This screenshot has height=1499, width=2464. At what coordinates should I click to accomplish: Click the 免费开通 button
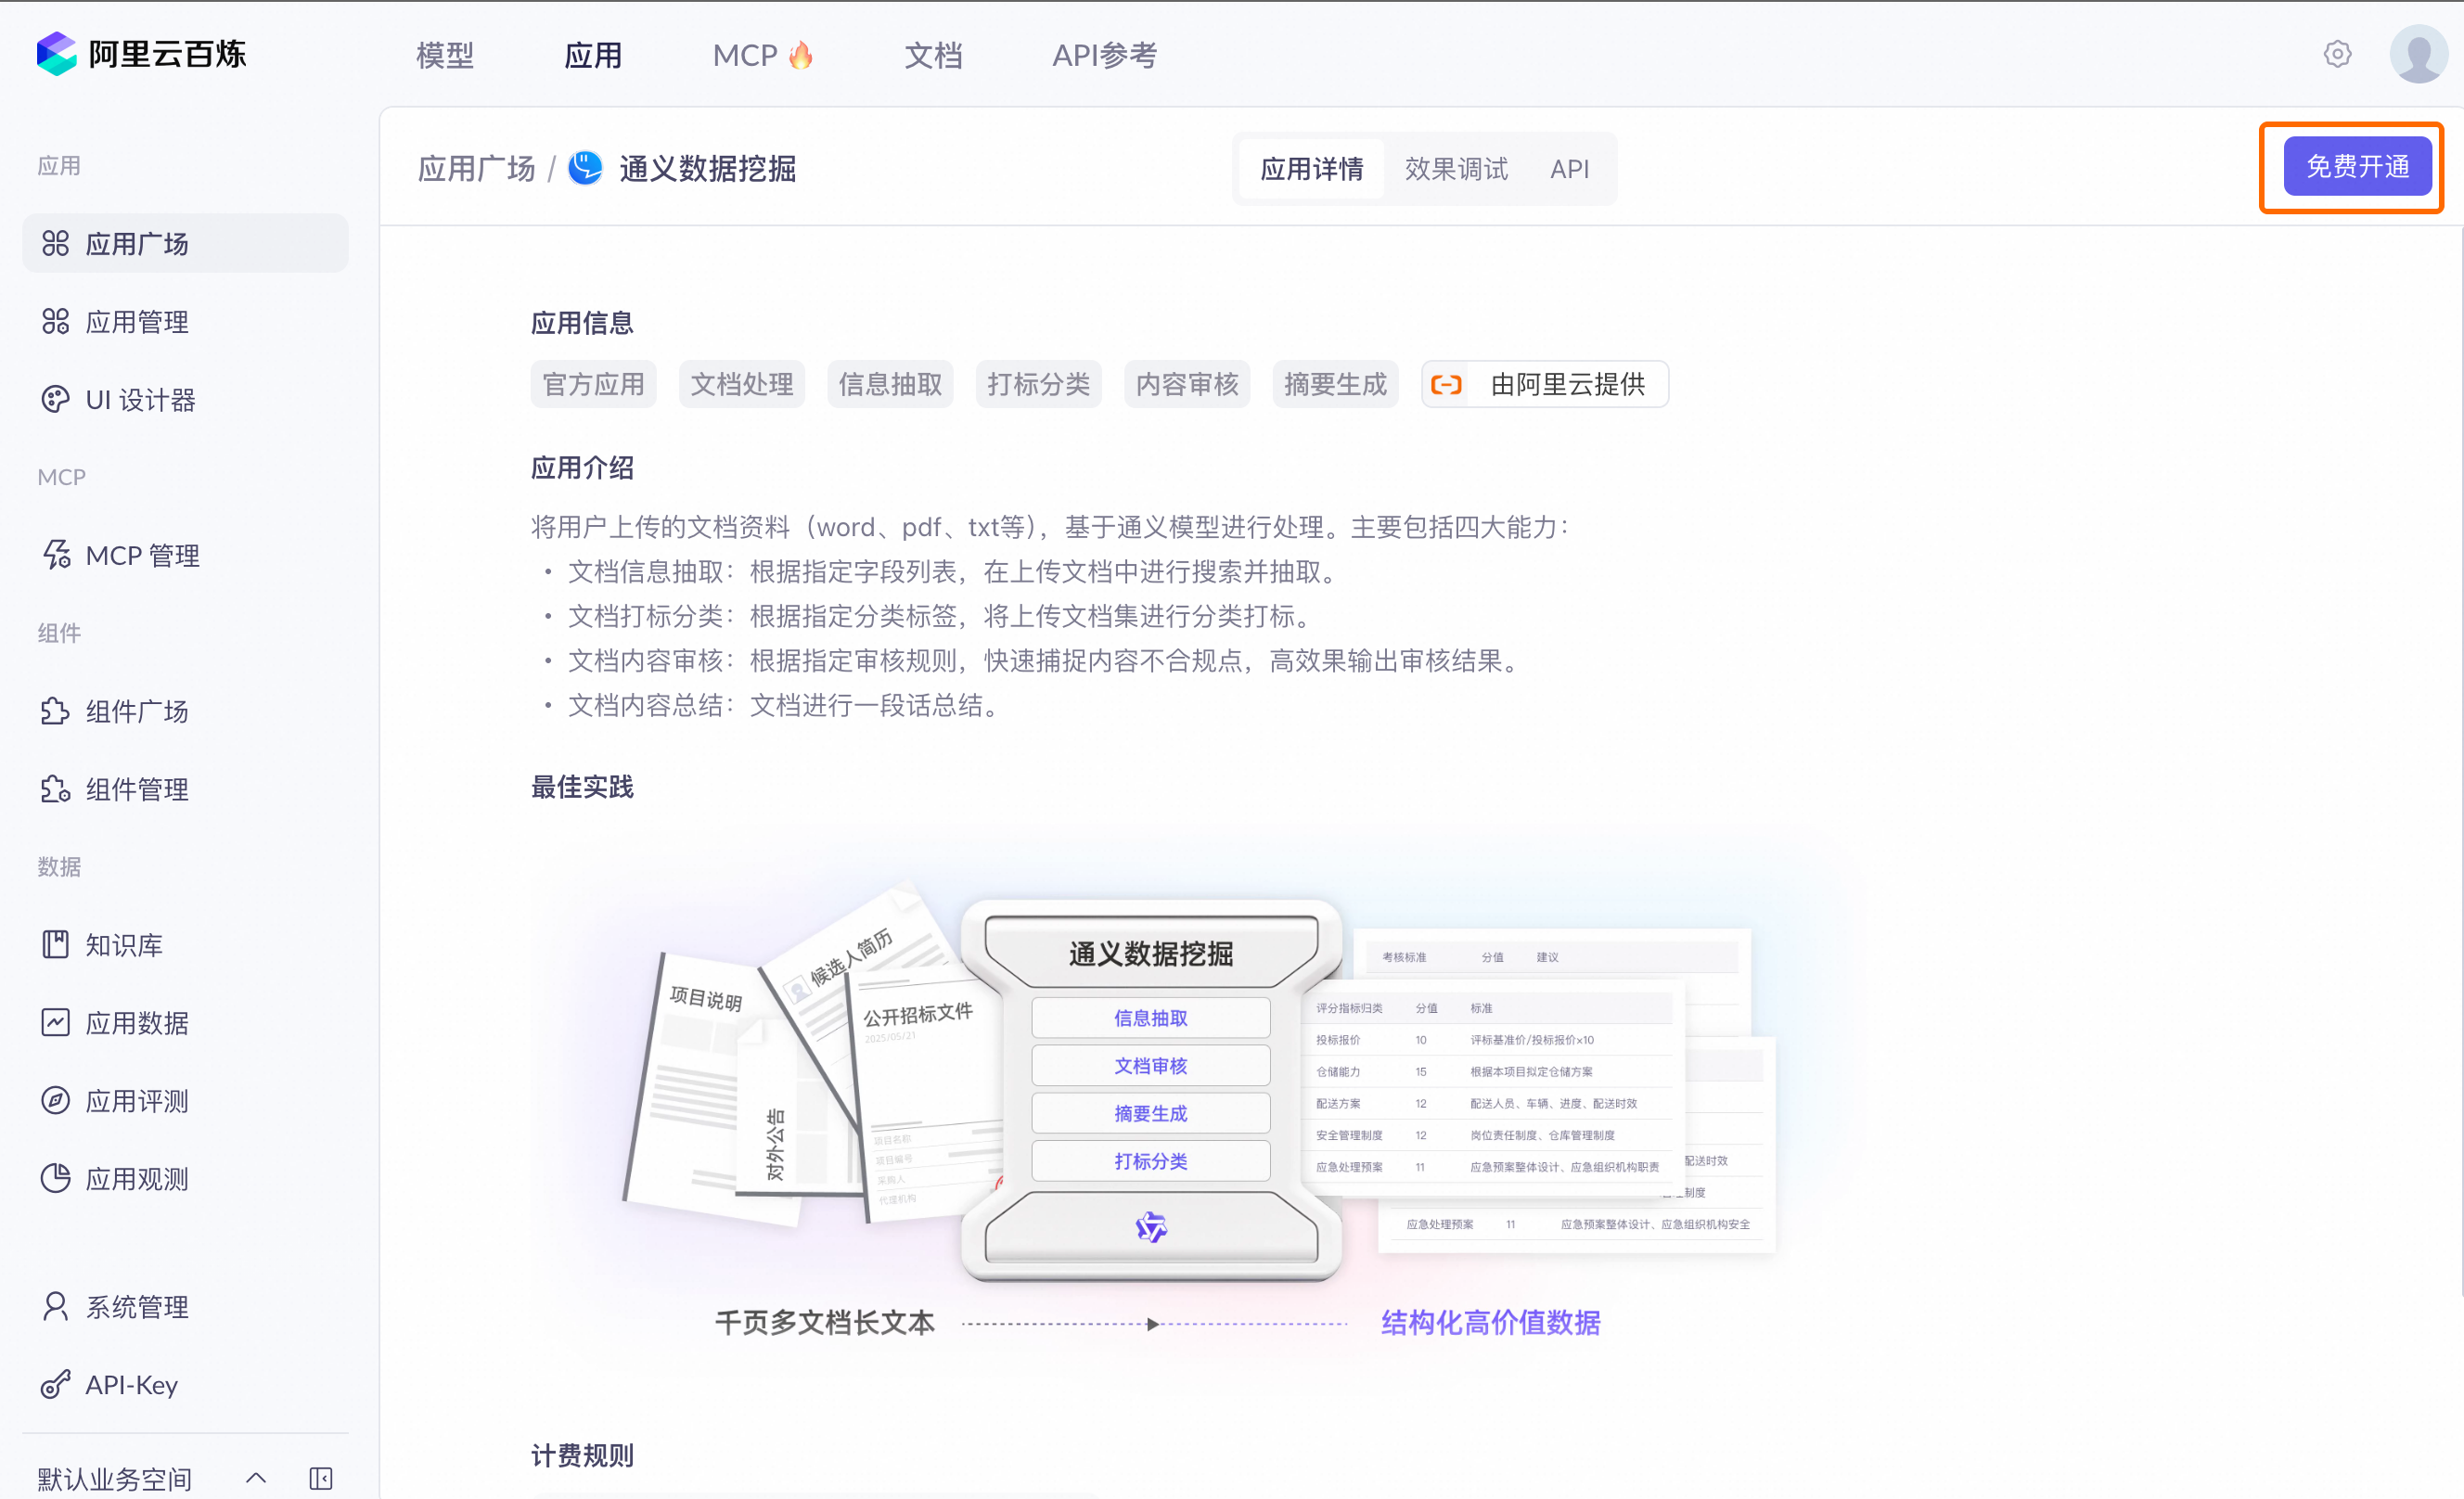pyautogui.click(x=2357, y=166)
